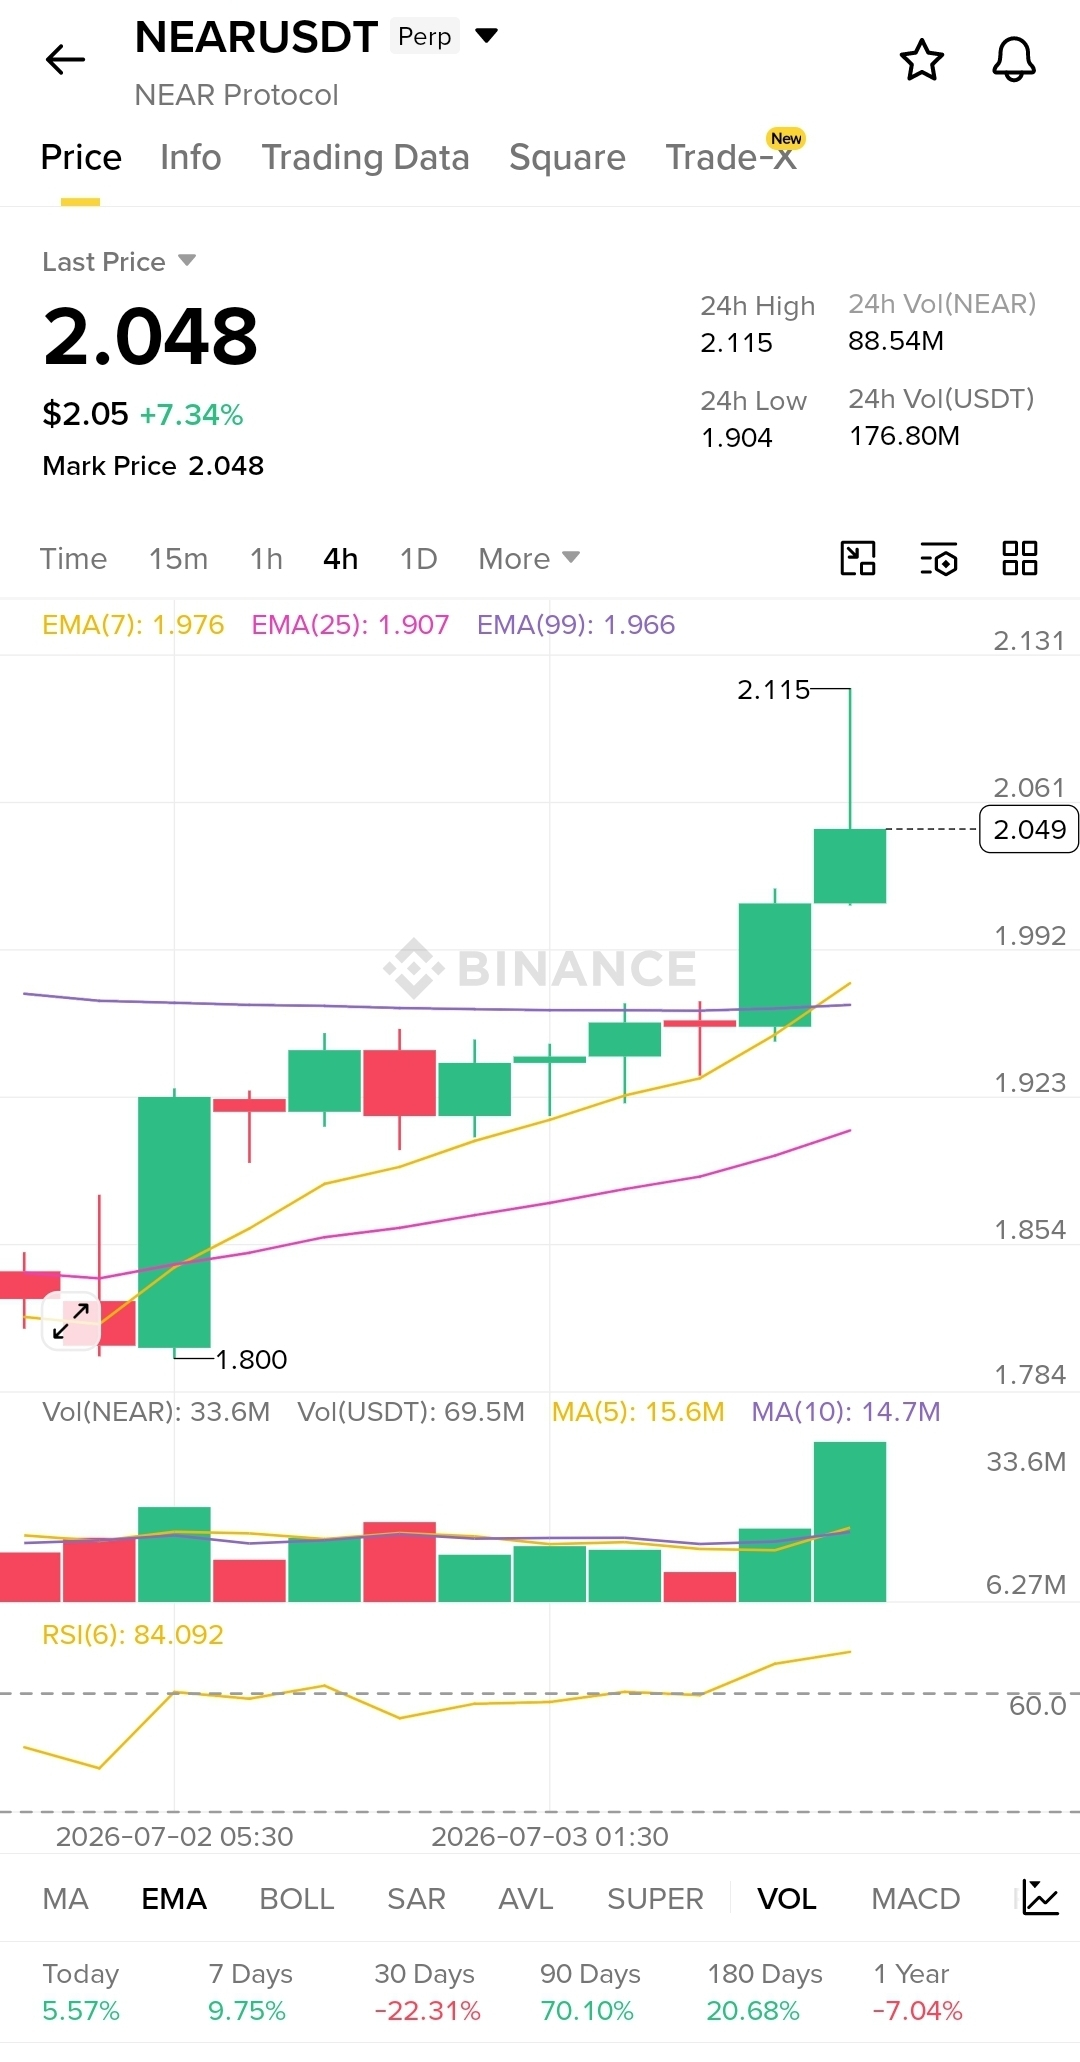The width and height of the screenshot is (1080, 2062).
Task: Tap the Today 5.57% performance
Action: coord(81,1992)
